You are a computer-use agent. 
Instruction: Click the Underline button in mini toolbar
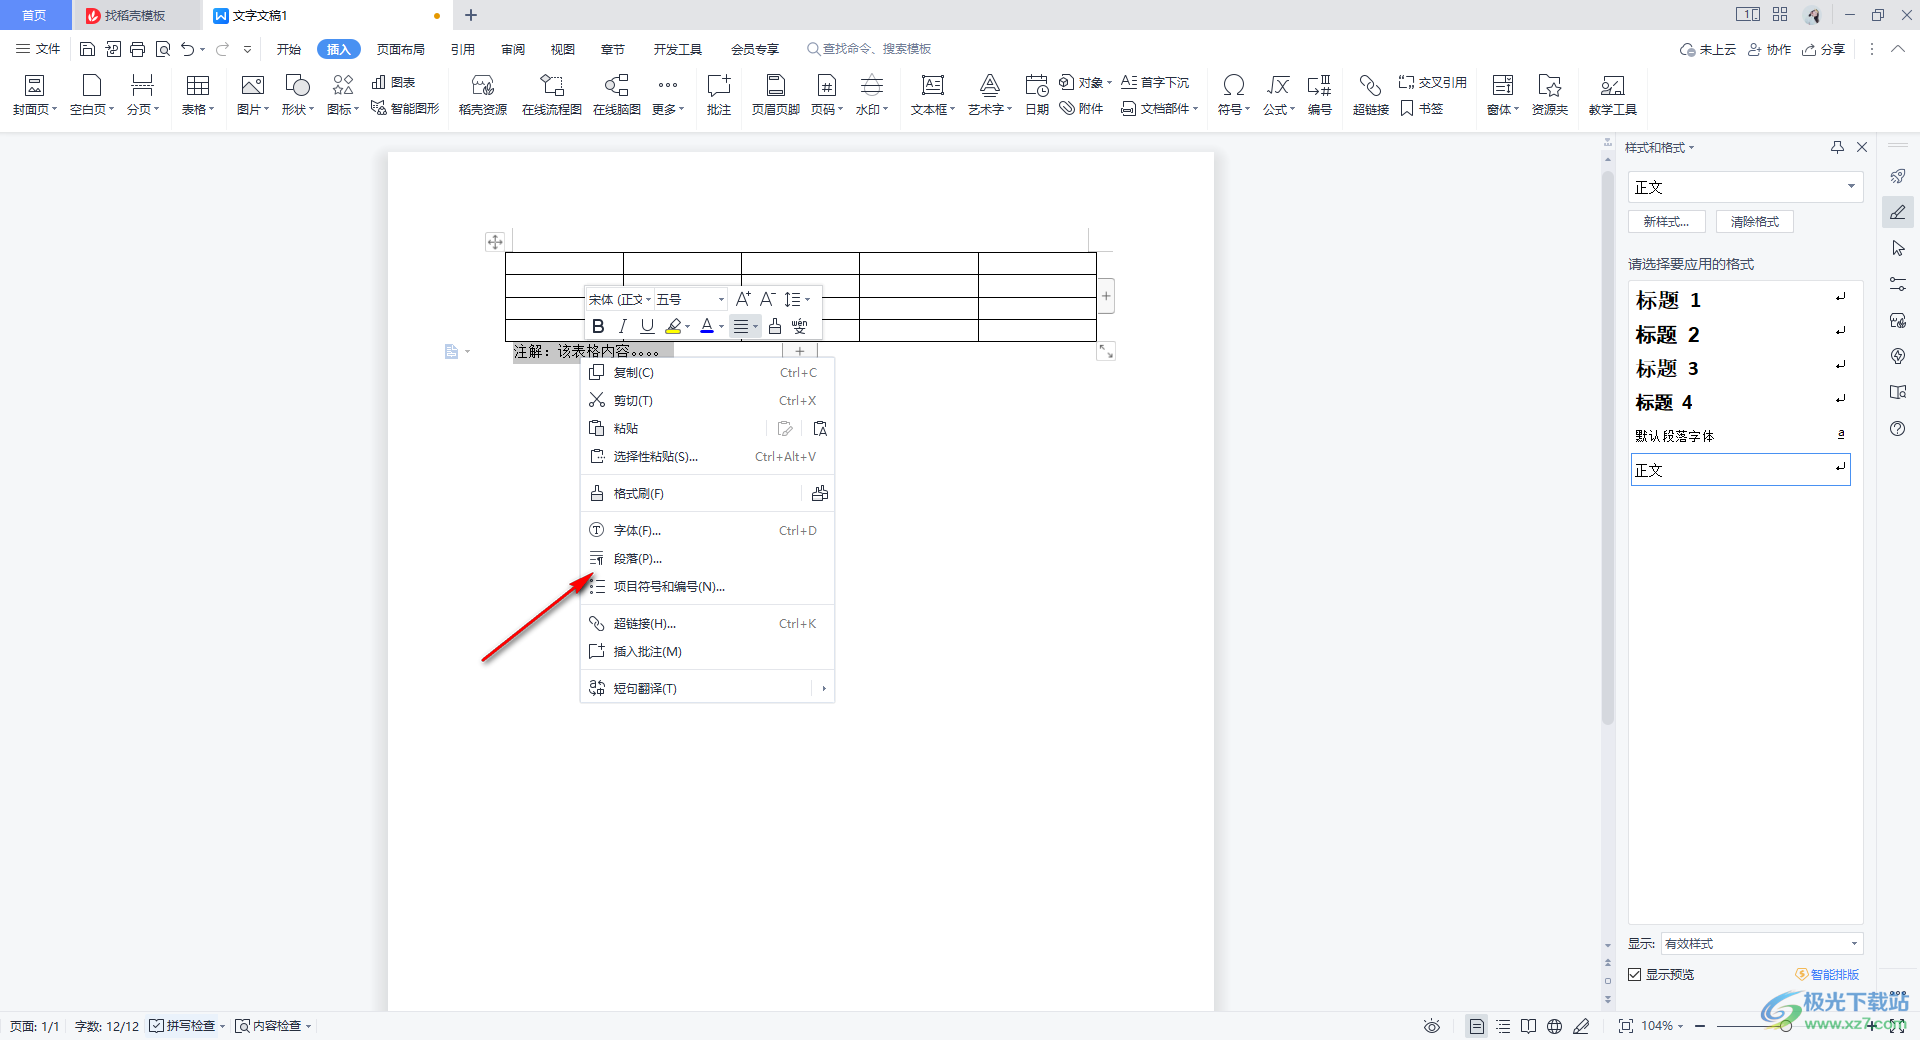pos(647,326)
